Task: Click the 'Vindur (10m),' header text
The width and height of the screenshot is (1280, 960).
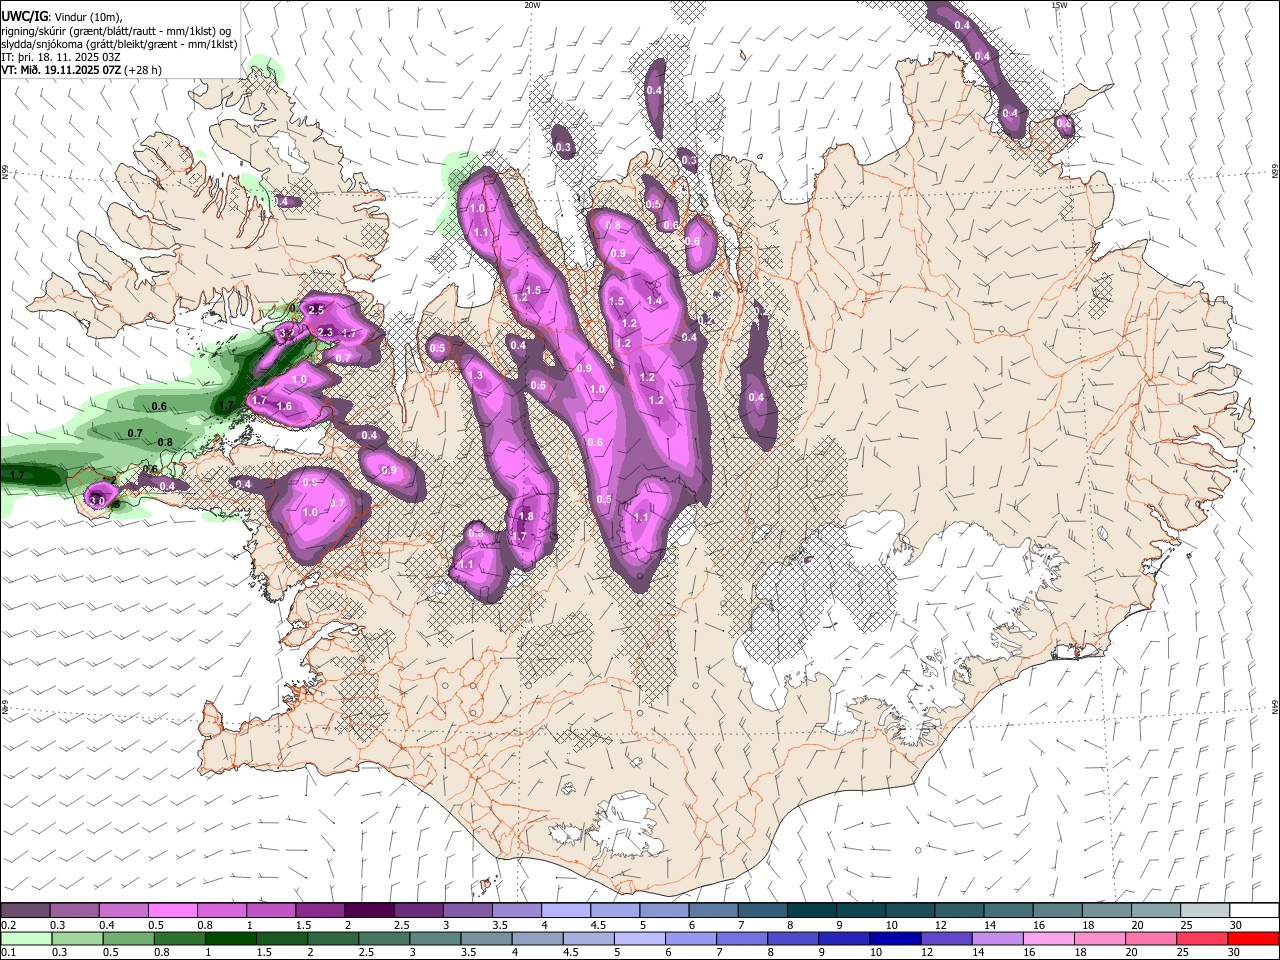Action: coord(87,16)
